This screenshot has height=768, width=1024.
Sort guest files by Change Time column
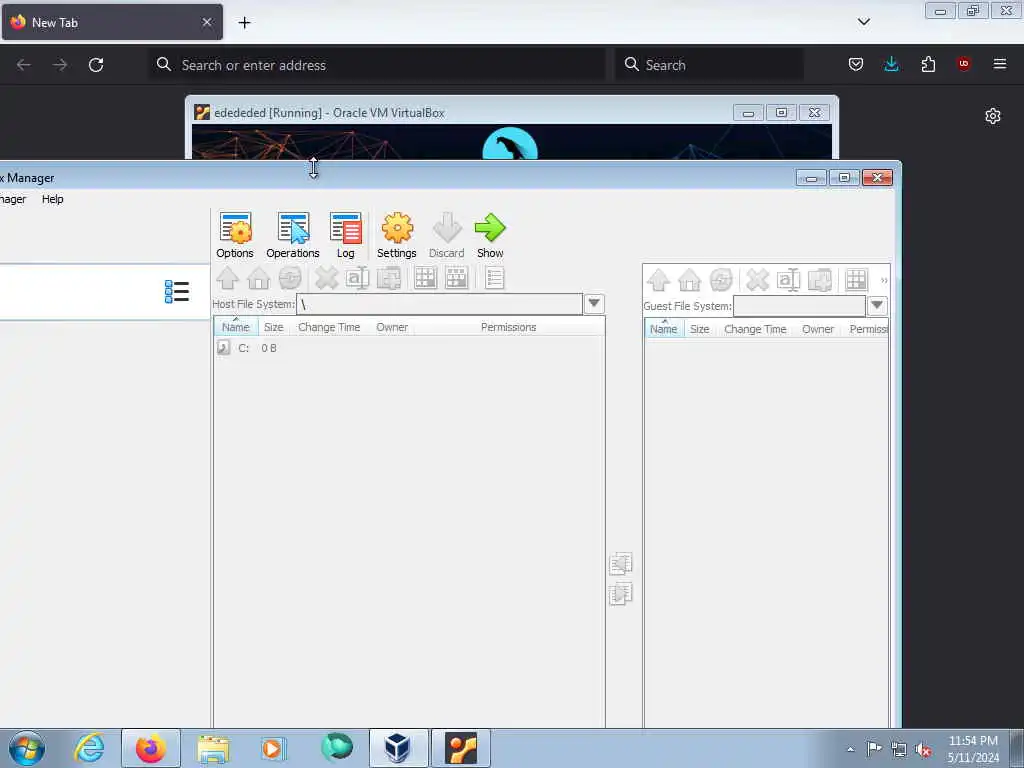755,328
